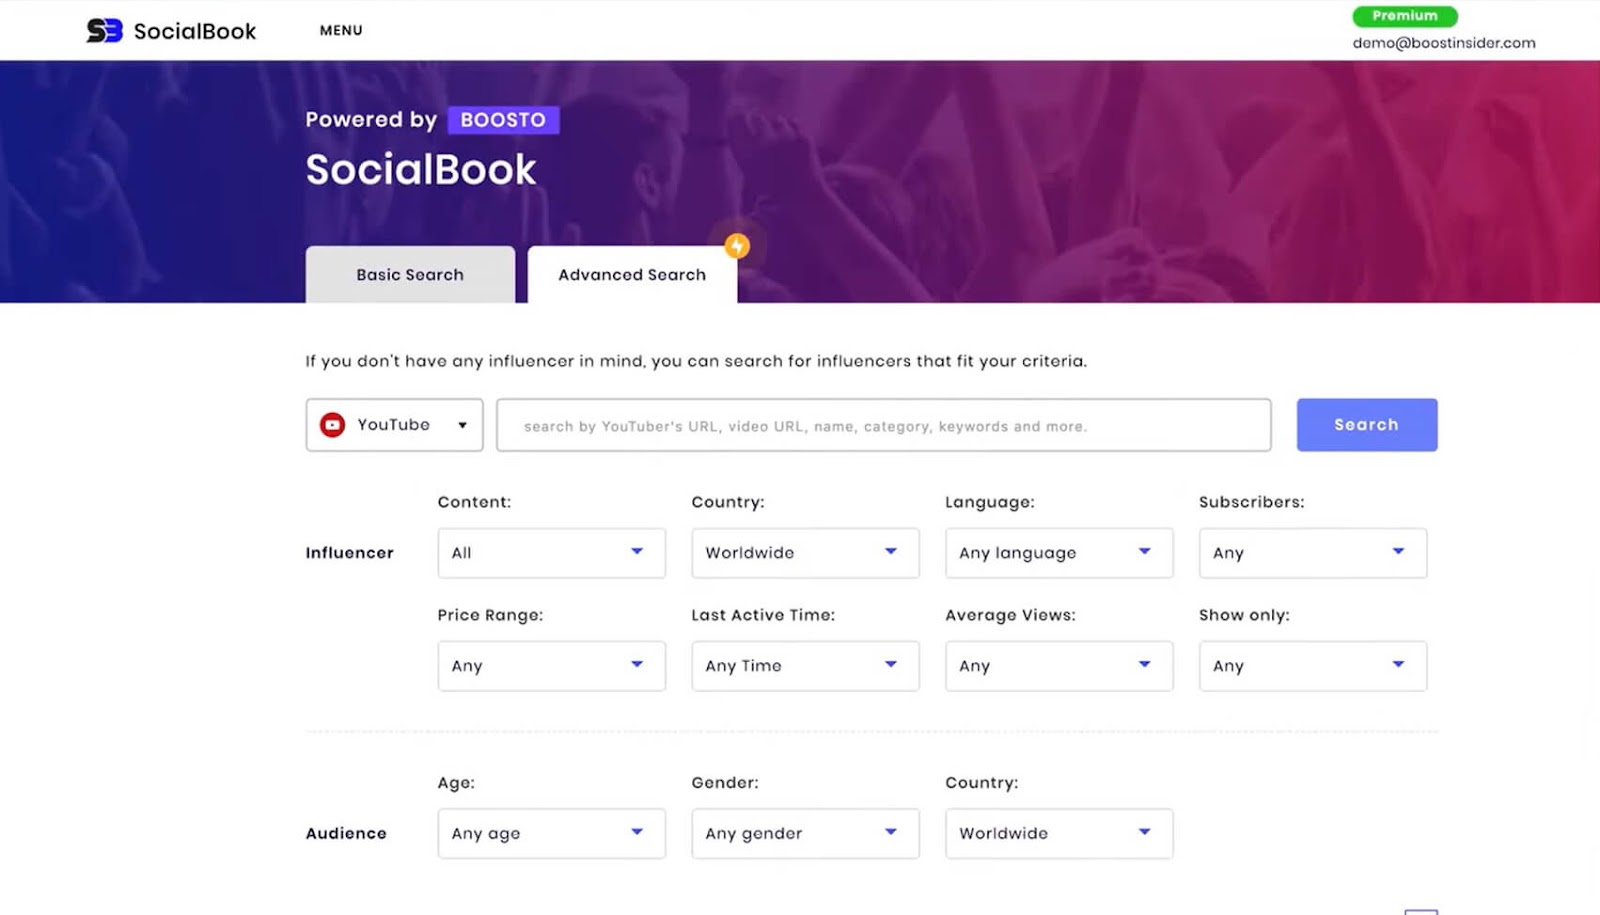This screenshot has width=1600, height=915.
Task: Open the Last Active Time dropdown
Action: [x=805, y=666]
